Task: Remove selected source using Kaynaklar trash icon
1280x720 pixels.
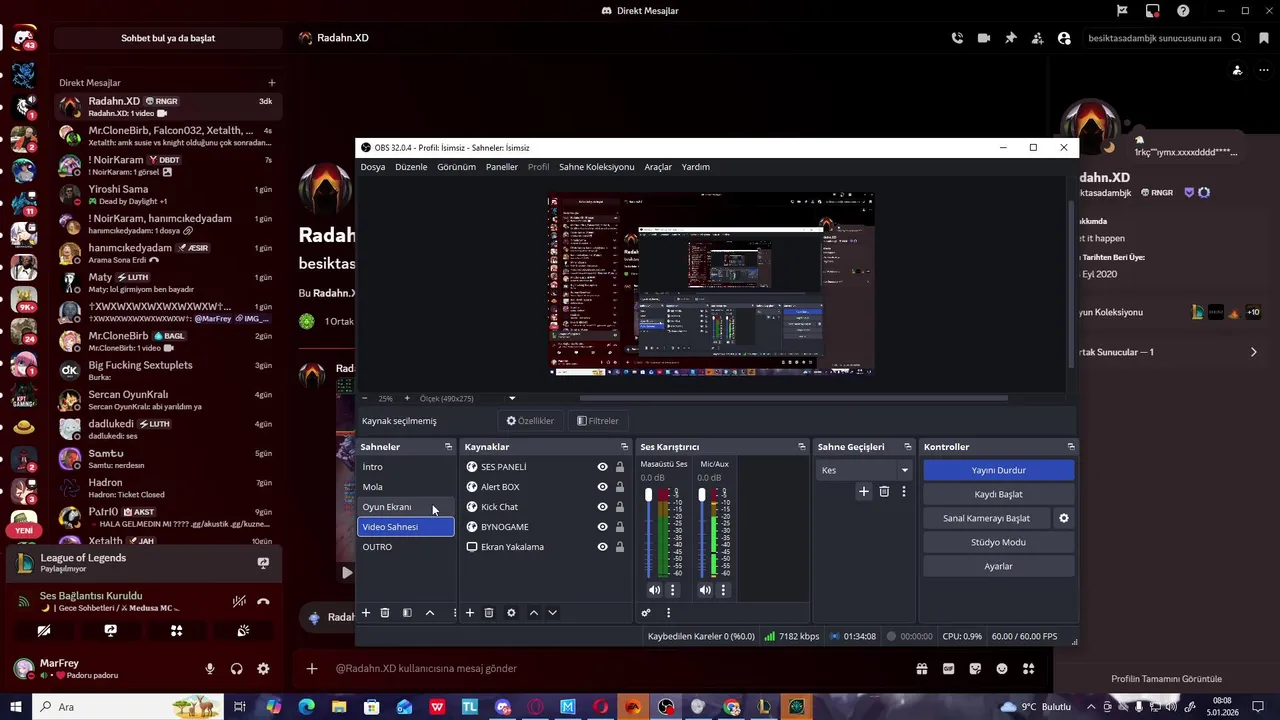Action: (x=489, y=613)
